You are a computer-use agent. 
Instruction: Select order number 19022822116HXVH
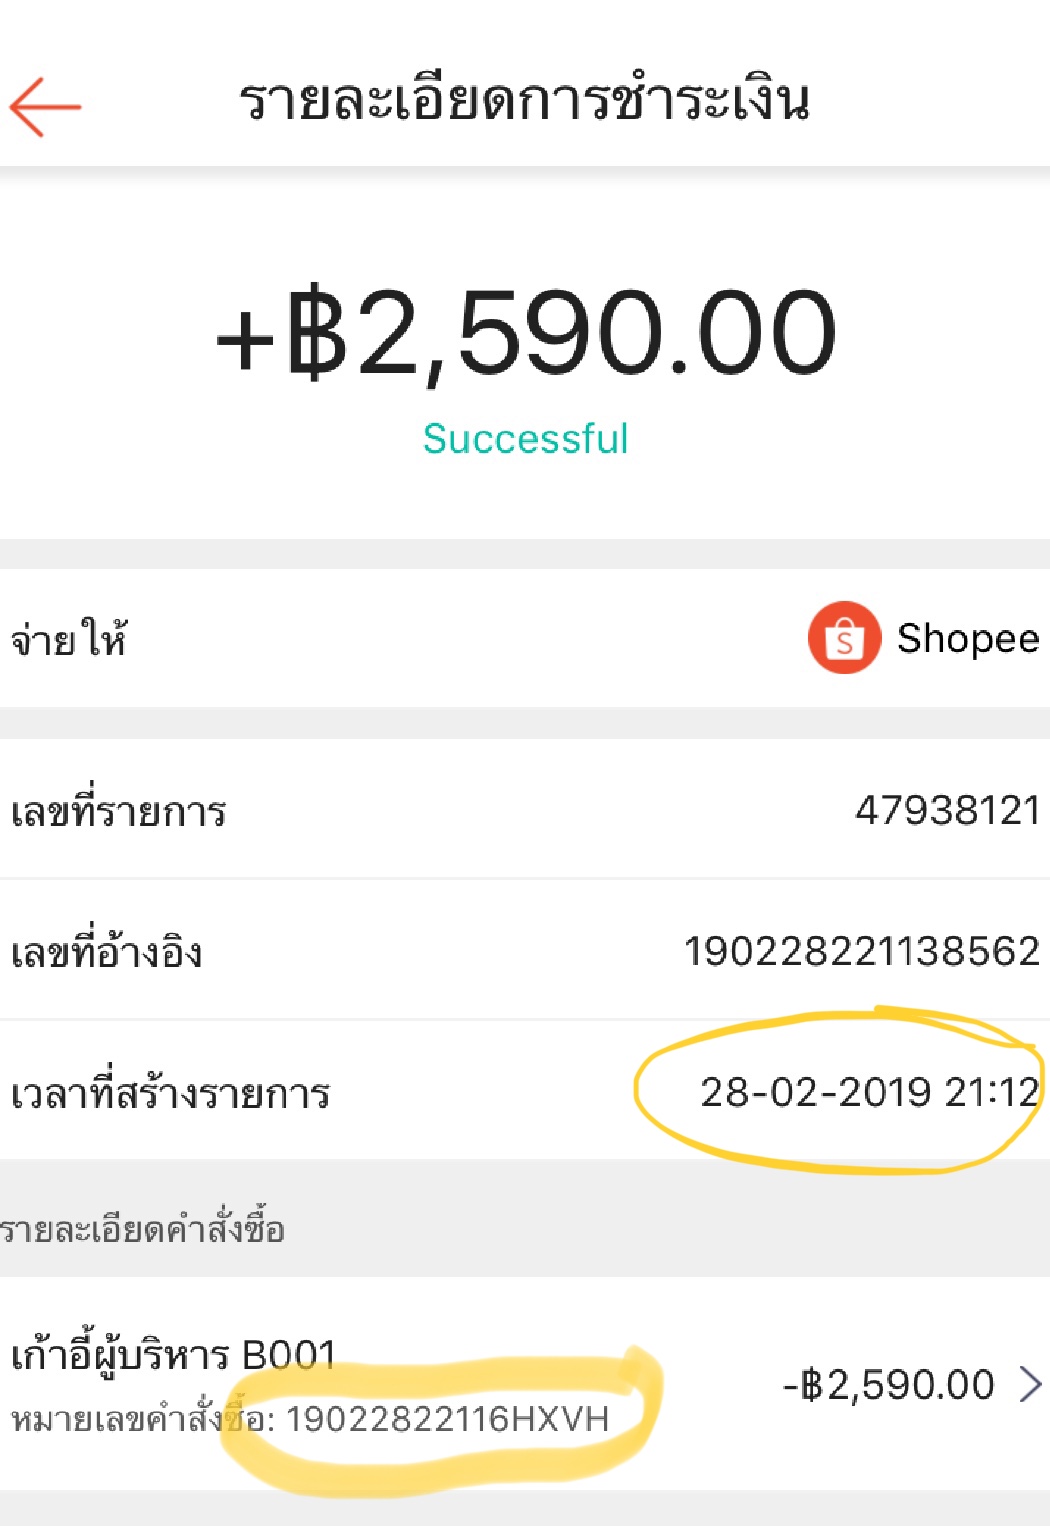point(447,1419)
